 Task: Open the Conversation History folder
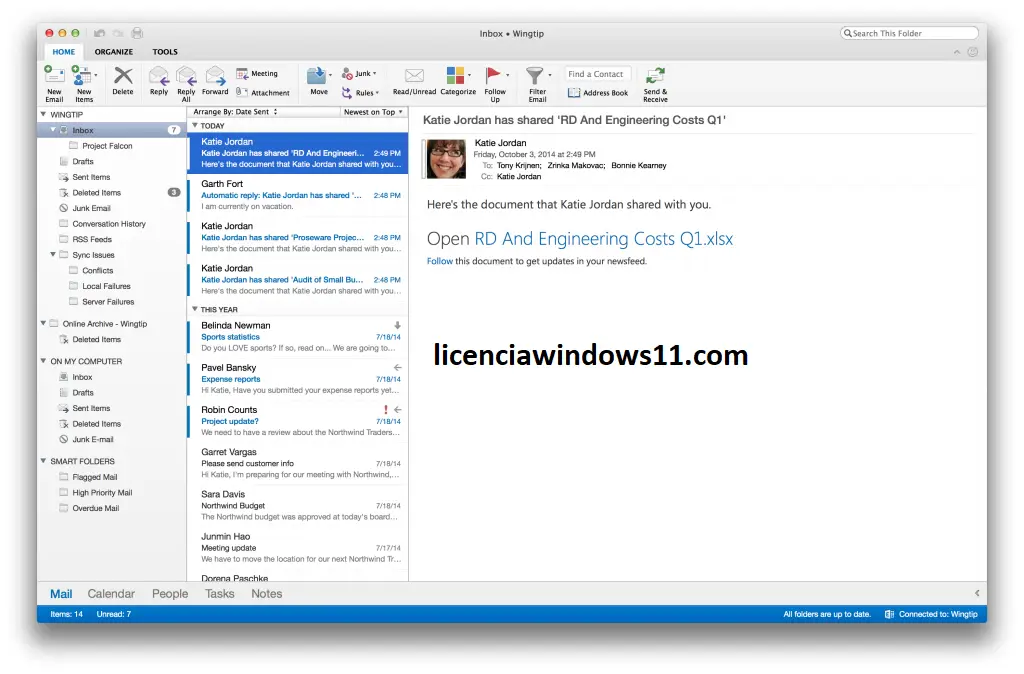[x=112, y=224]
